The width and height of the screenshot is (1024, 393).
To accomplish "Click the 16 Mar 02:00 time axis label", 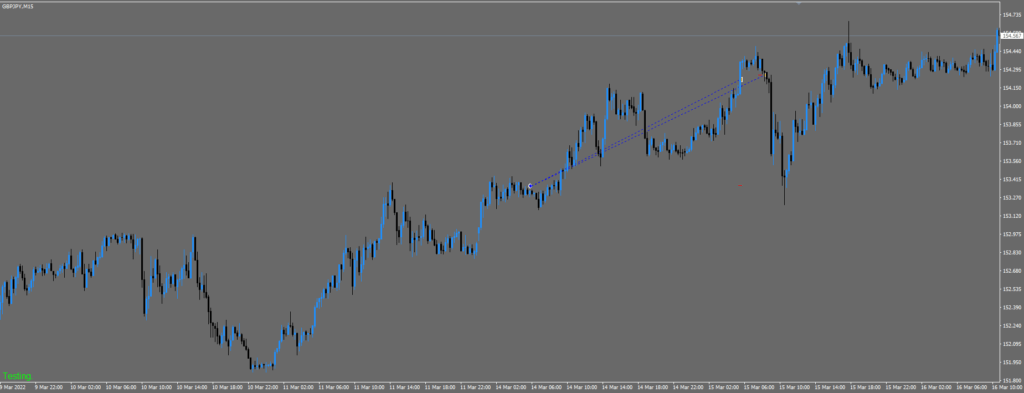I will (935, 388).
